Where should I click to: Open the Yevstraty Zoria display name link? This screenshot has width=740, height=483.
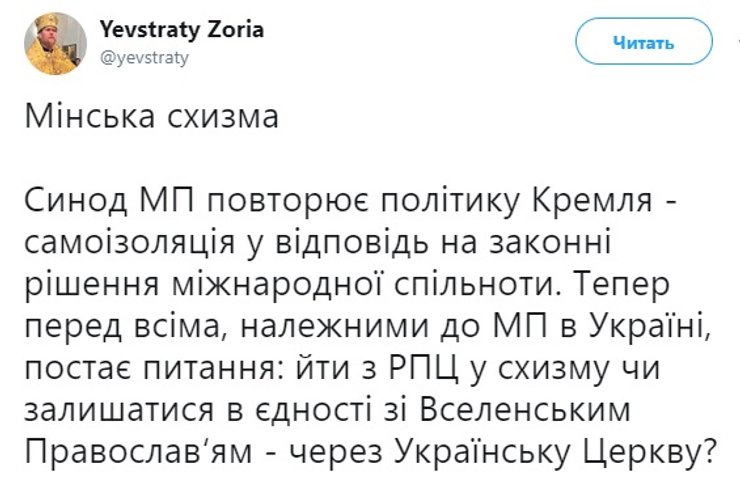coord(182,30)
